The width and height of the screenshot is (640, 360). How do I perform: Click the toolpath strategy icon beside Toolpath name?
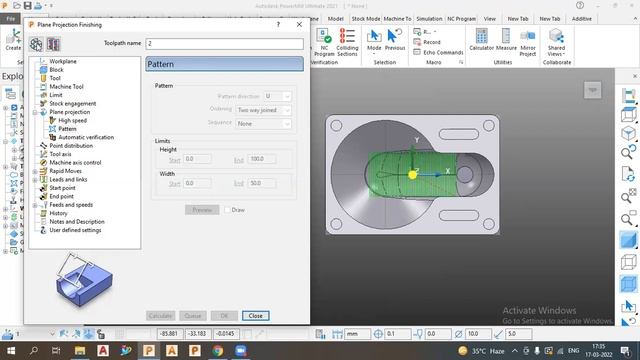click(36, 44)
